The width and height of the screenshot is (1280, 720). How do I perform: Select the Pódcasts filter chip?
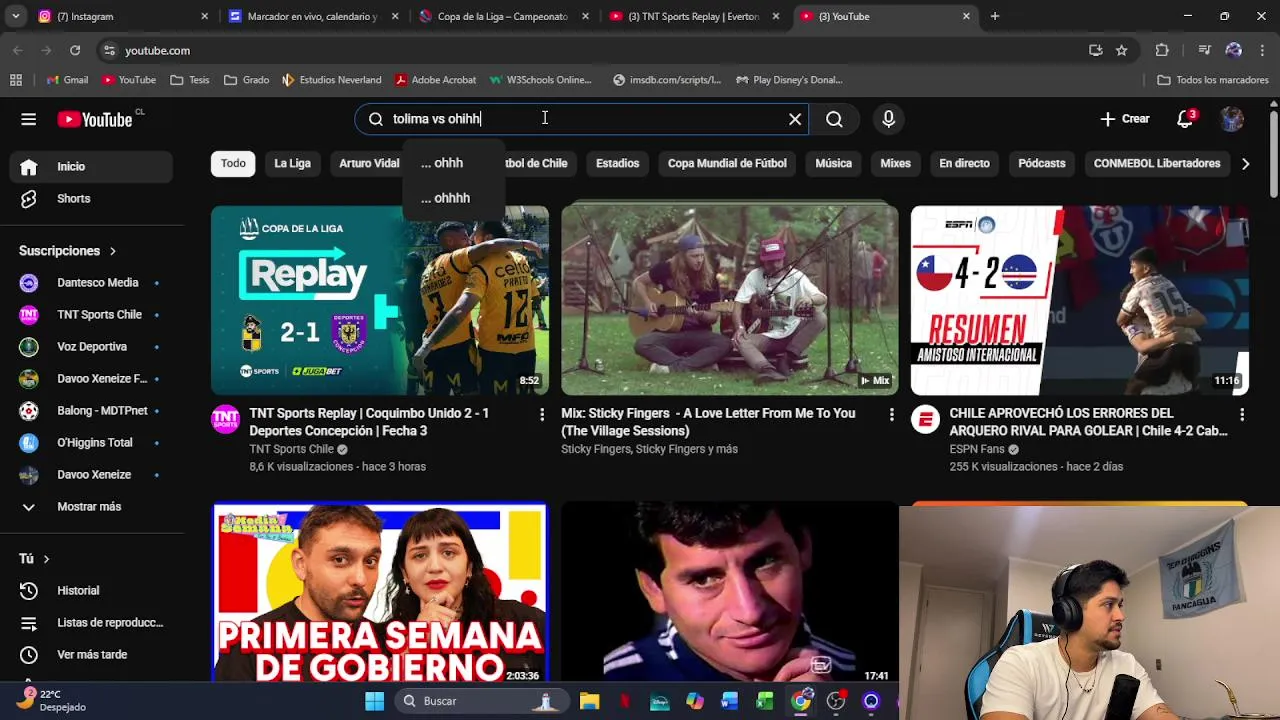click(1041, 163)
